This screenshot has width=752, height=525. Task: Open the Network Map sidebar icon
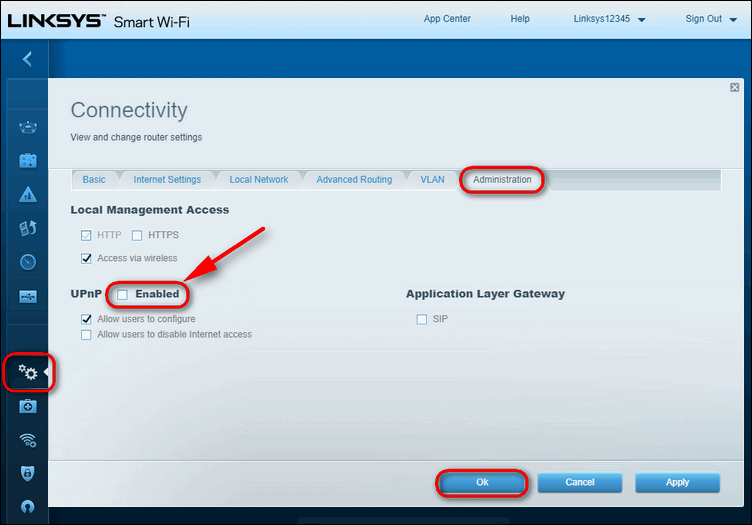click(28, 127)
